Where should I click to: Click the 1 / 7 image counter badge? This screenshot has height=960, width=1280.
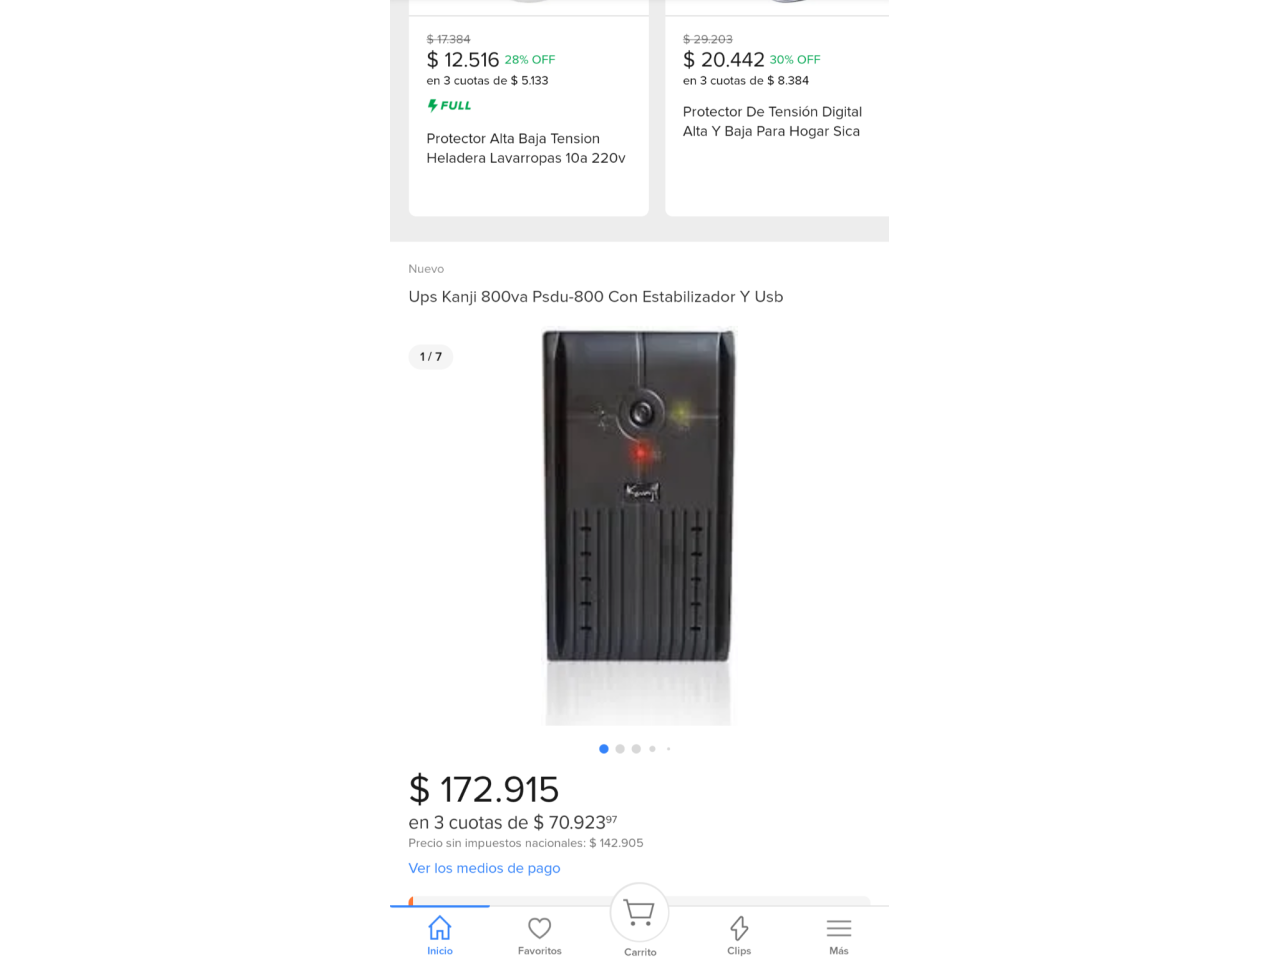pos(431,357)
